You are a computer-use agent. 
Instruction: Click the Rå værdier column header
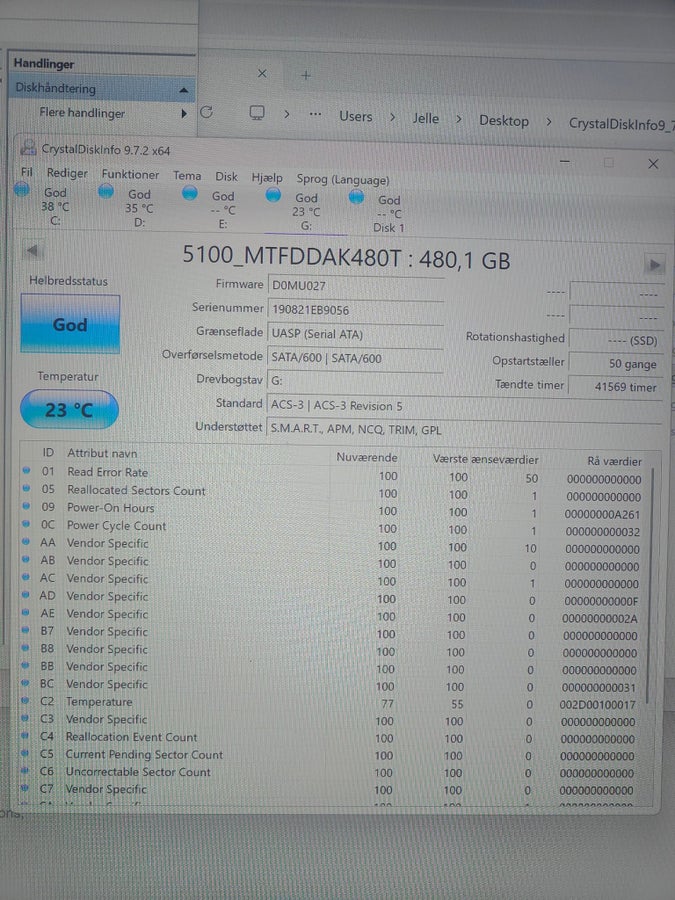[x=614, y=461]
